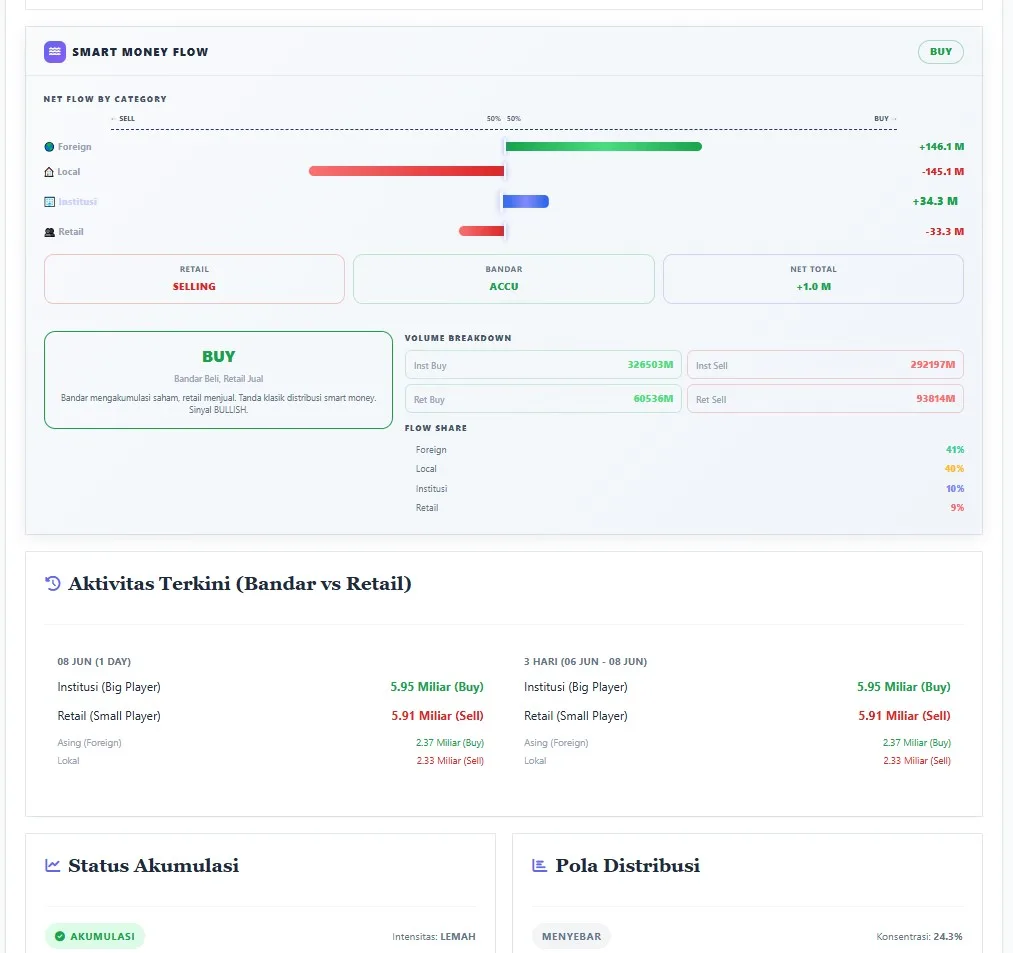Image resolution: width=1013 pixels, height=953 pixels.
Task: Click the Aktivitas Terkini history icon
Action: [53, 583]
